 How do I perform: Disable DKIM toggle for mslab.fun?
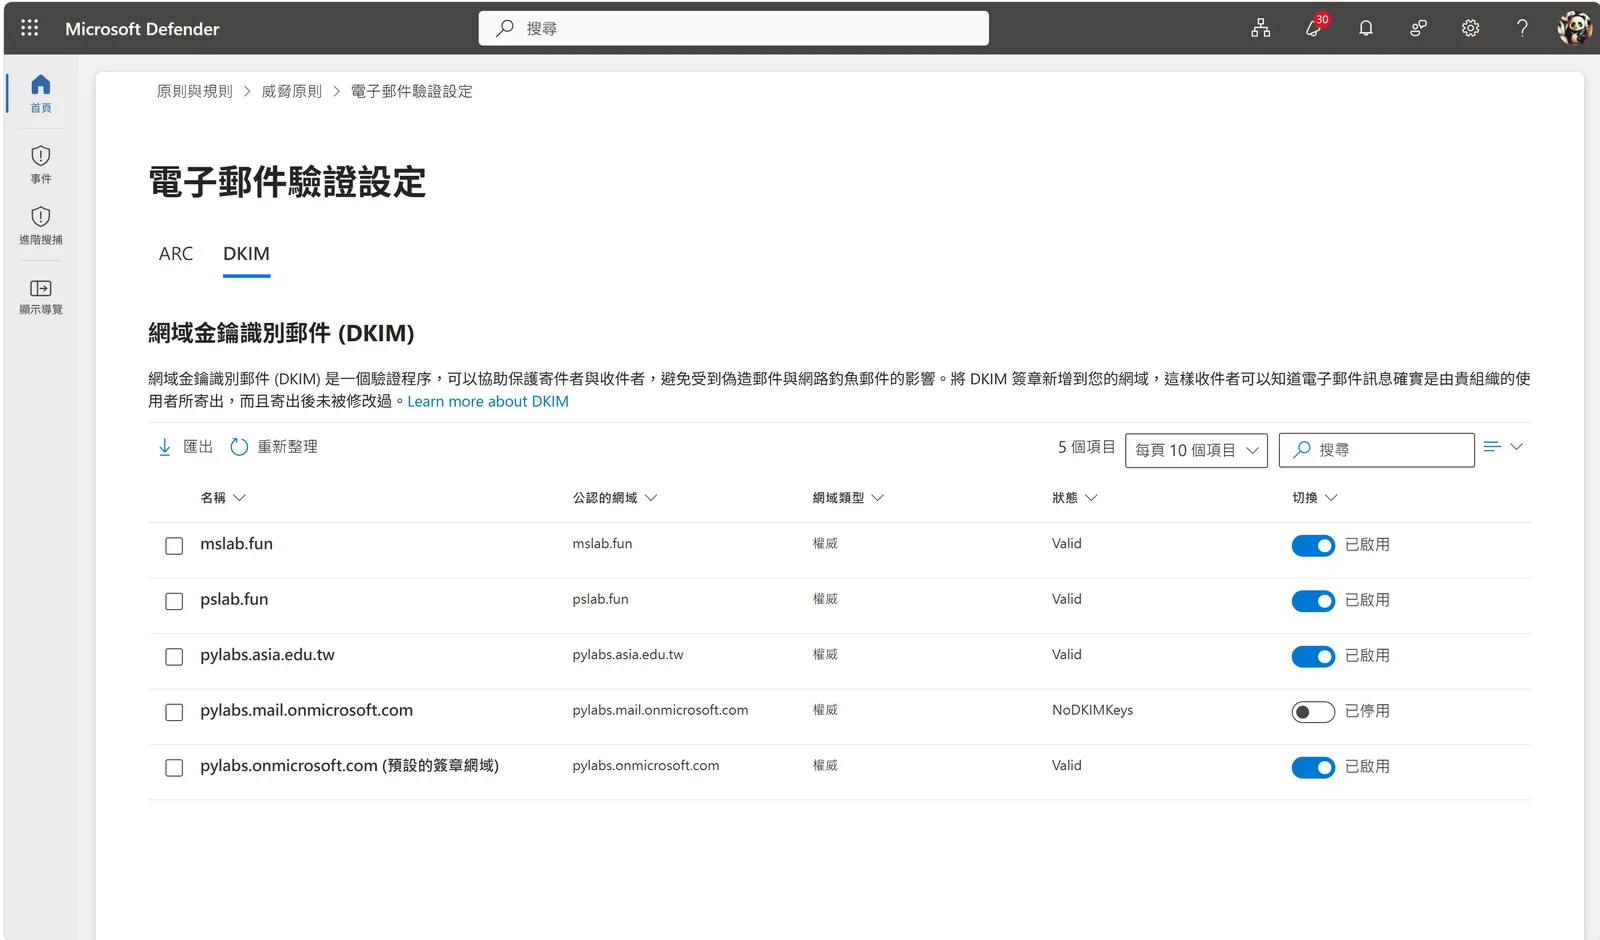1313,545
